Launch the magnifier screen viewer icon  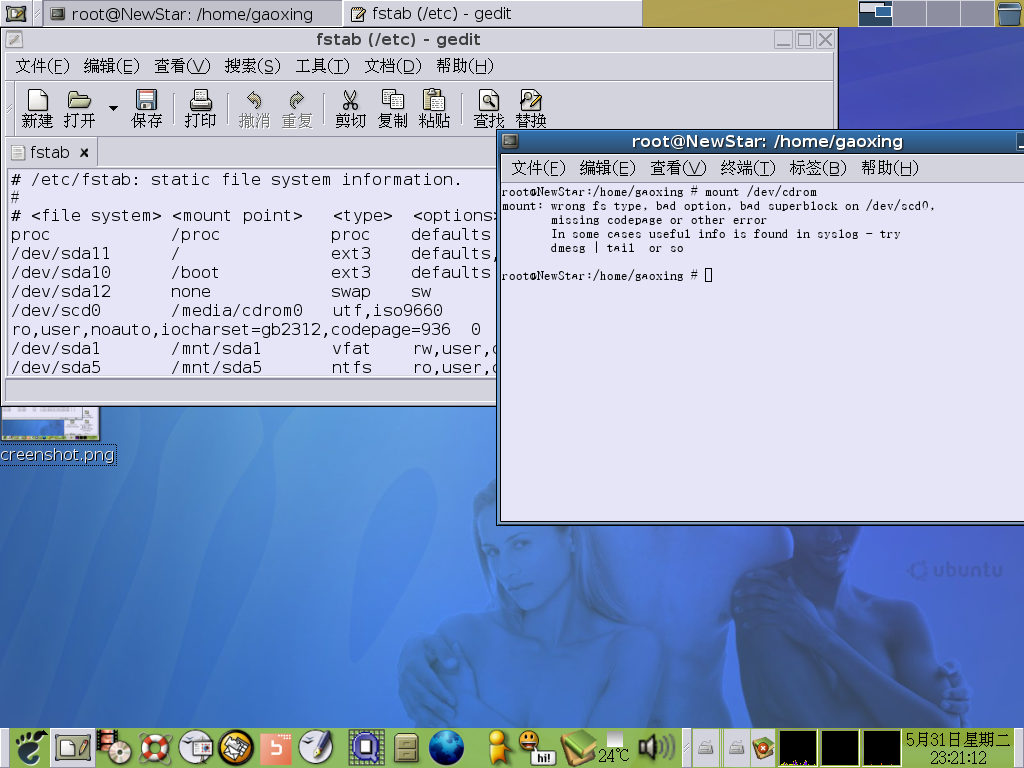pyautogui.click(x=366, y=748)
